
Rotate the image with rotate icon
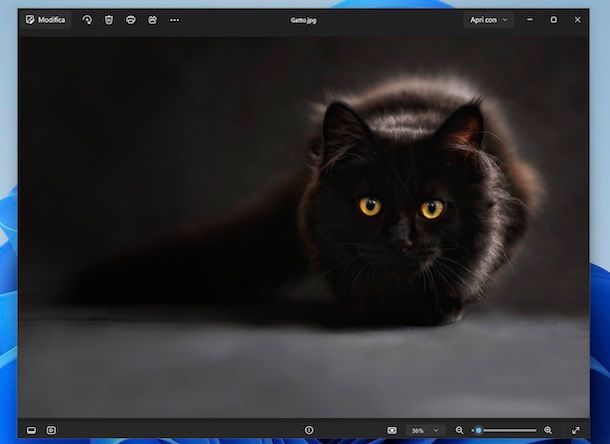[x=88, y=20]
